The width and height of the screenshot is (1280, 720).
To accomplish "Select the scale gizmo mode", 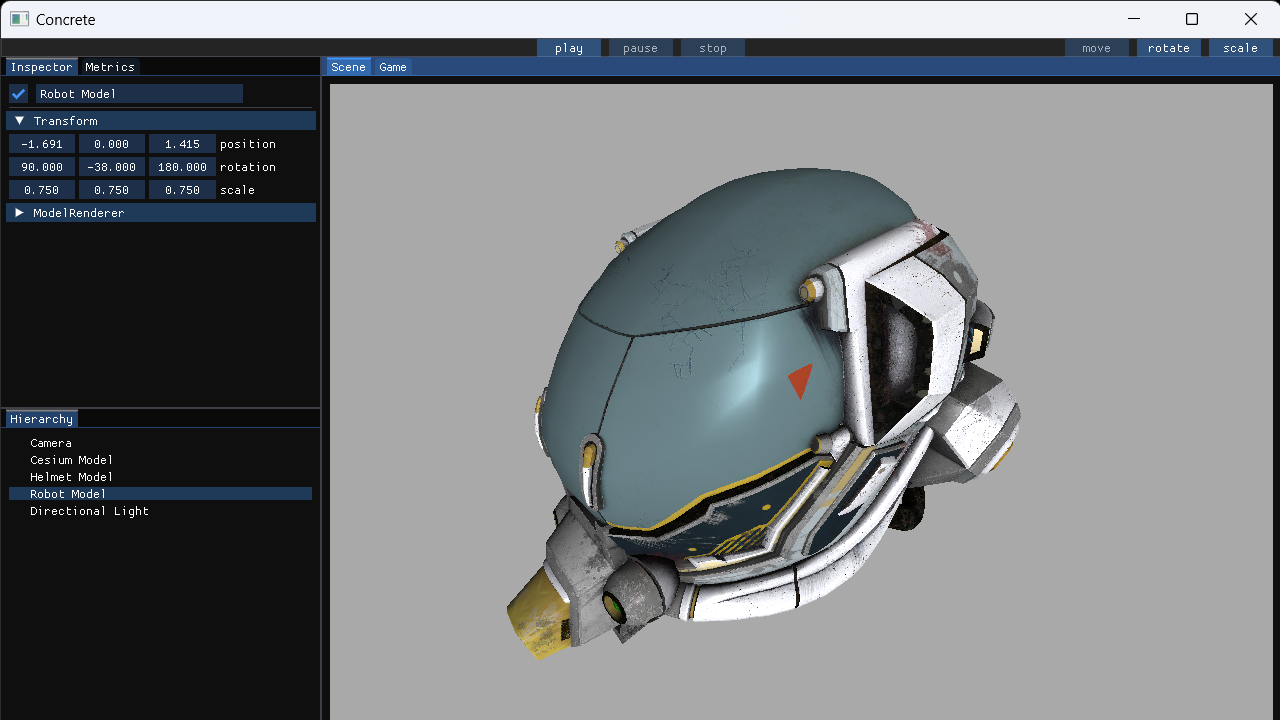I will pos(1240,48).
